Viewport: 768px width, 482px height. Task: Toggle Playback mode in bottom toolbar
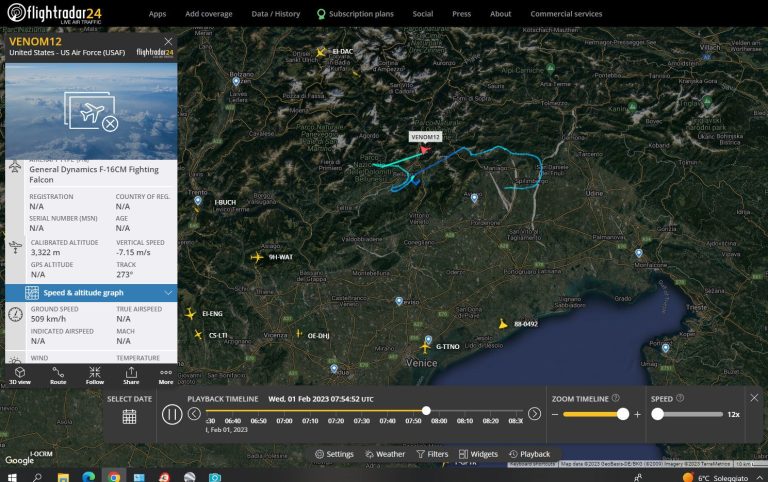[x=529, y=454]
